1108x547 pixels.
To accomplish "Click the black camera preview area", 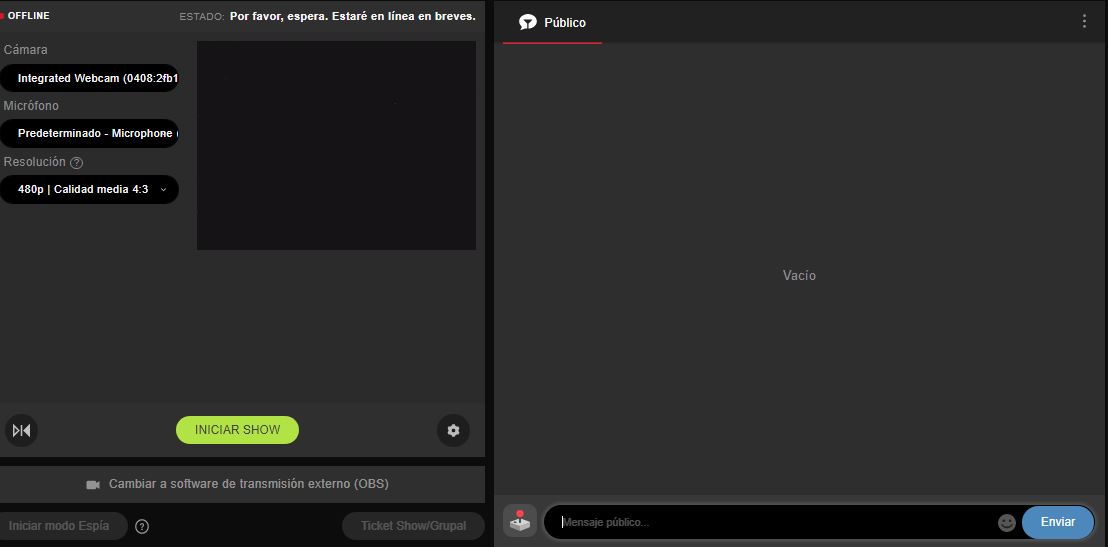I will 336,146.
